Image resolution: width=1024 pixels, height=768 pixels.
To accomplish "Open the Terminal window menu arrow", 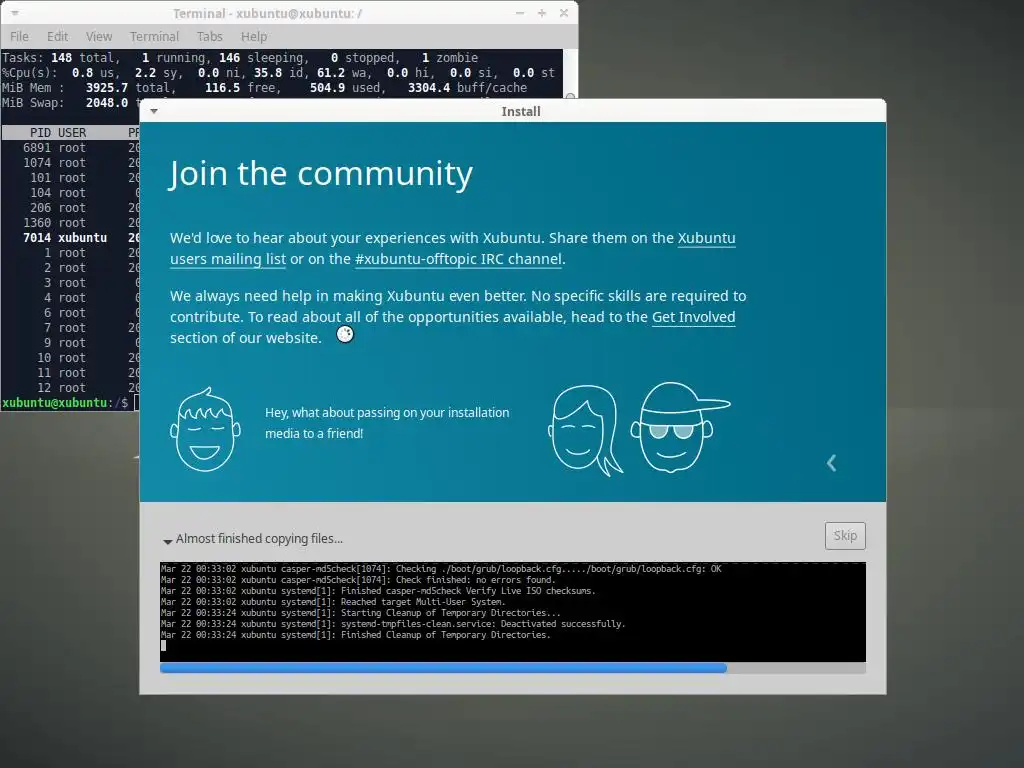I will pyautogui.click(x=14, y=12).
